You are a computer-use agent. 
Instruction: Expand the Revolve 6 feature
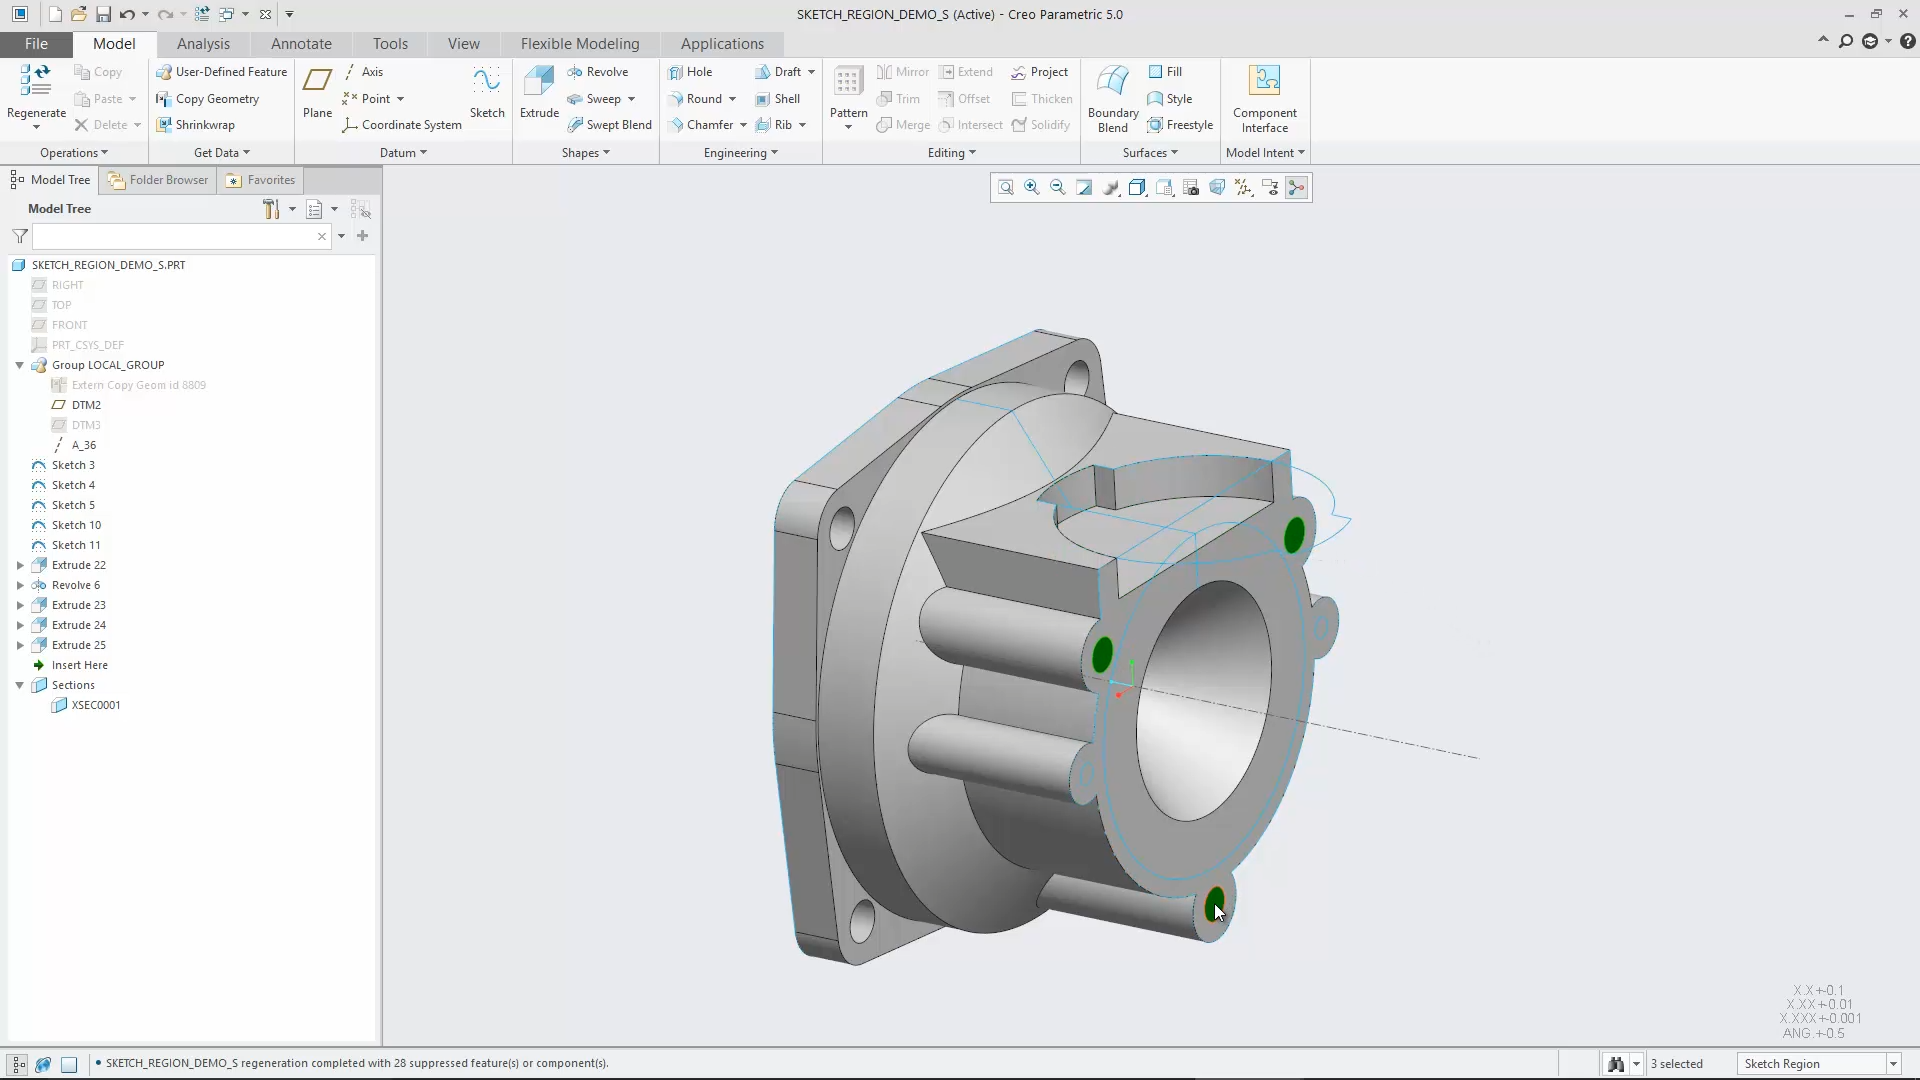[20, 585]
